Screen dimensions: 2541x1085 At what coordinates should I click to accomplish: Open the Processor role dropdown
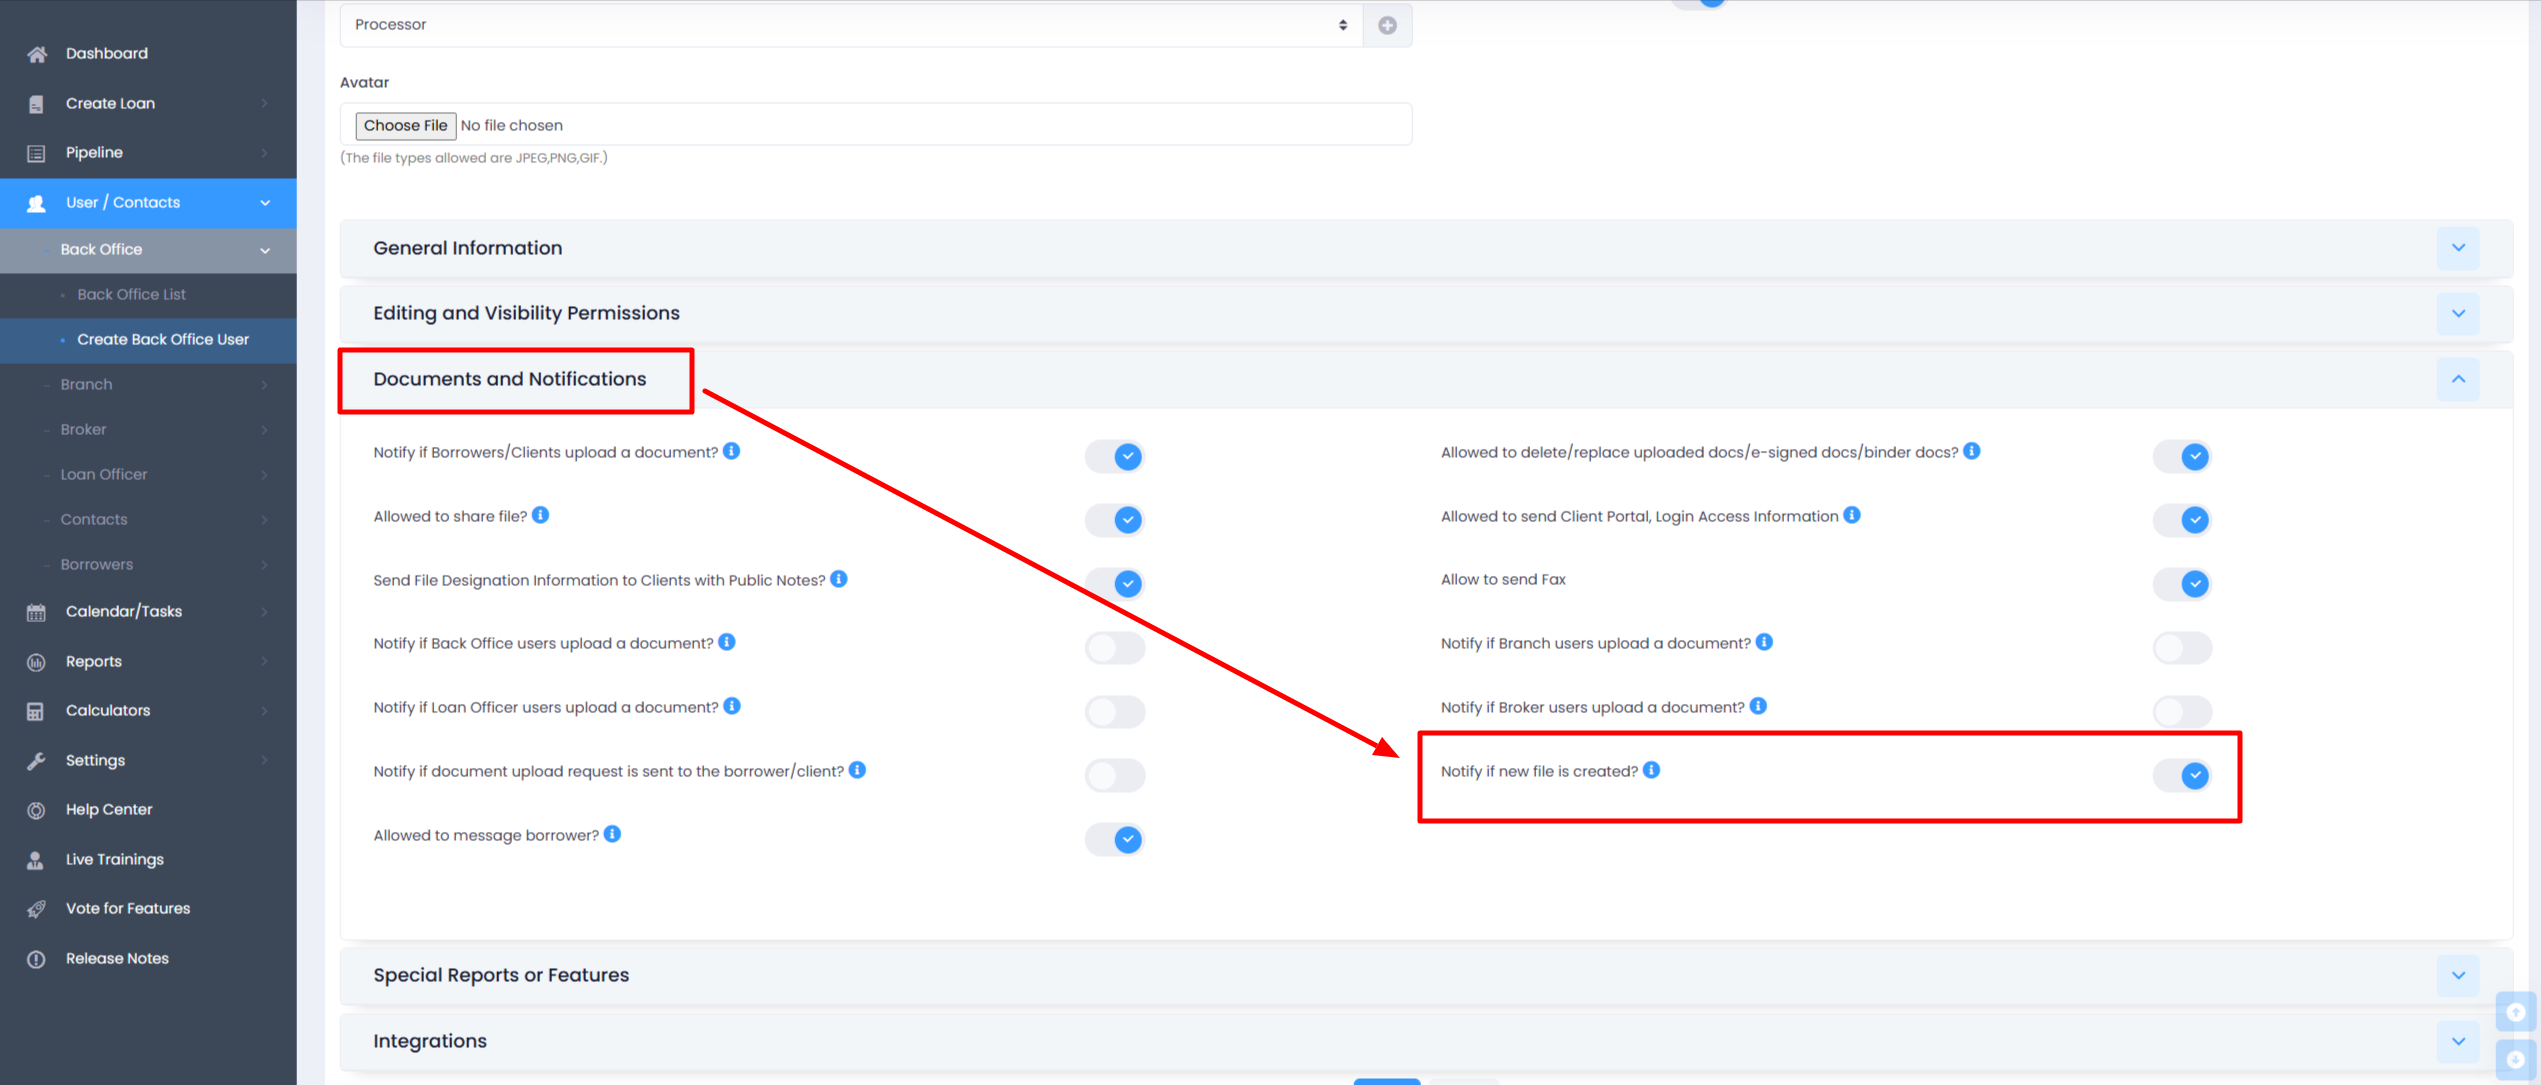851,25
